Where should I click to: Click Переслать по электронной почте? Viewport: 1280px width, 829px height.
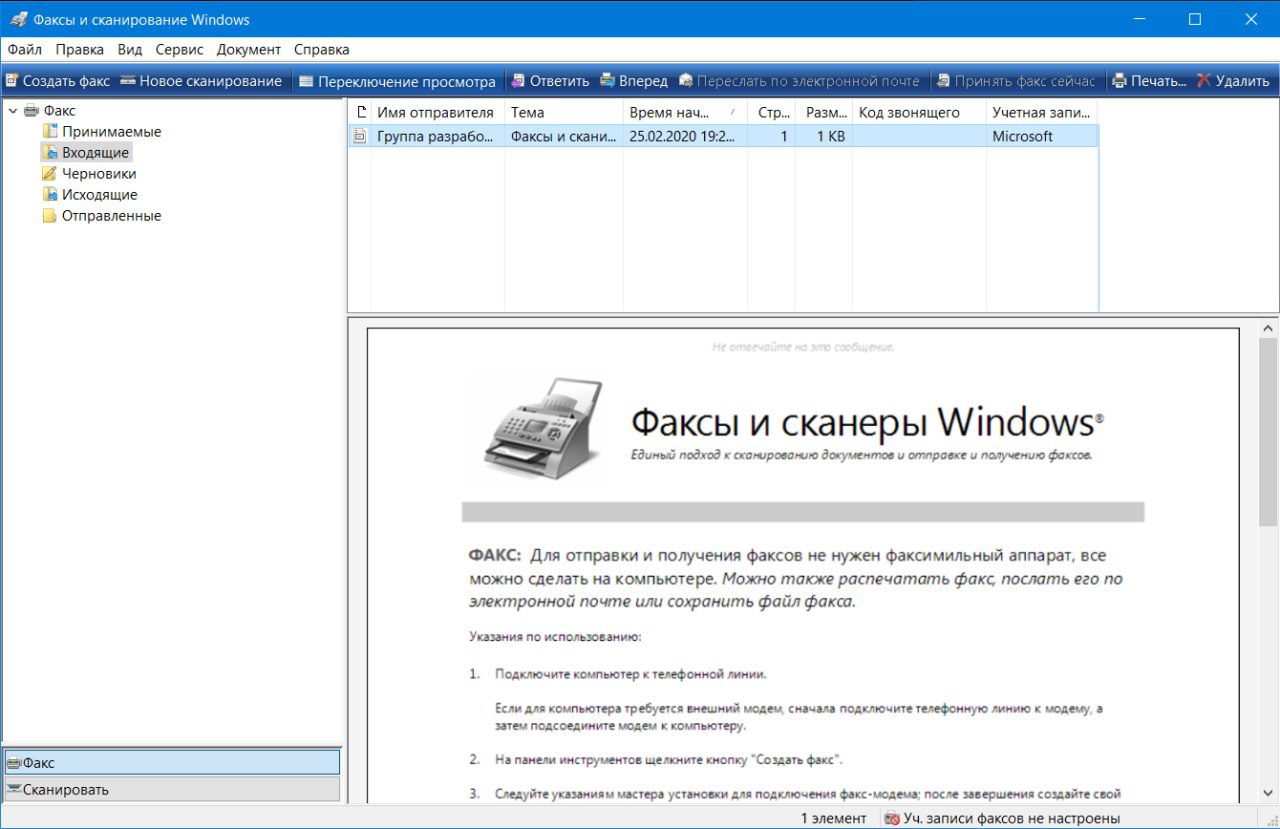coord(798,81)
